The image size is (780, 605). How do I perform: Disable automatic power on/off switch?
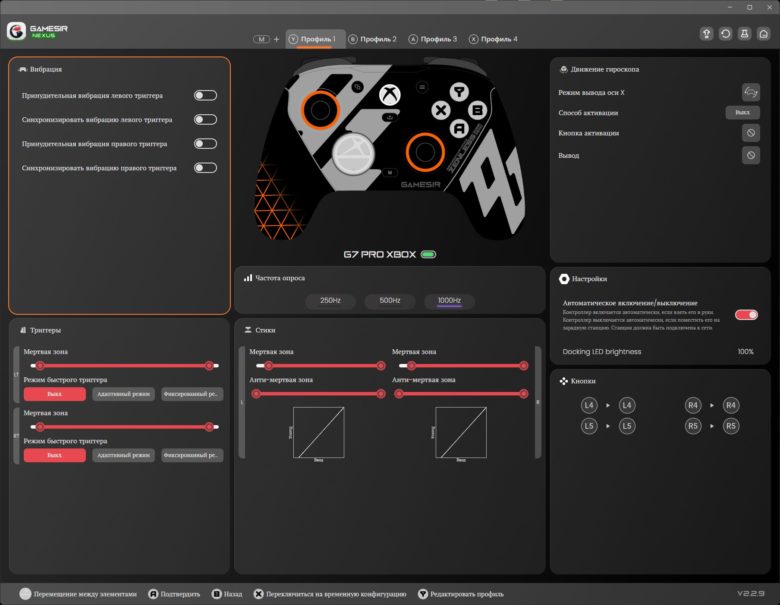746,314
